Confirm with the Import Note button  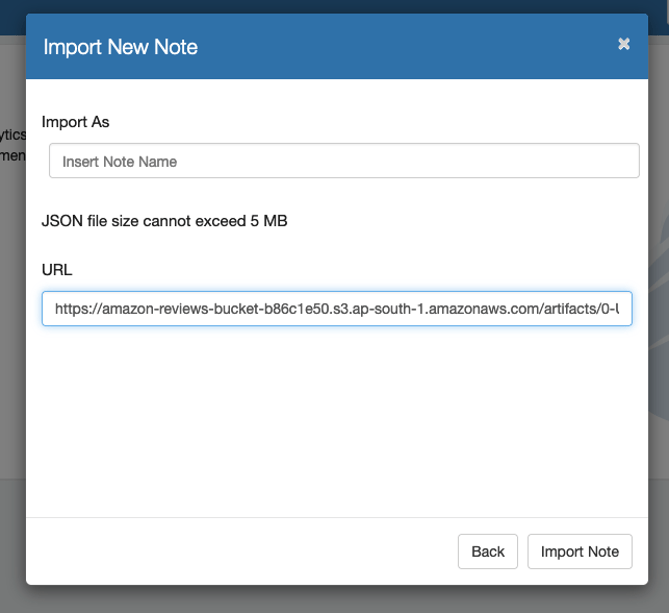coord(579,552)
